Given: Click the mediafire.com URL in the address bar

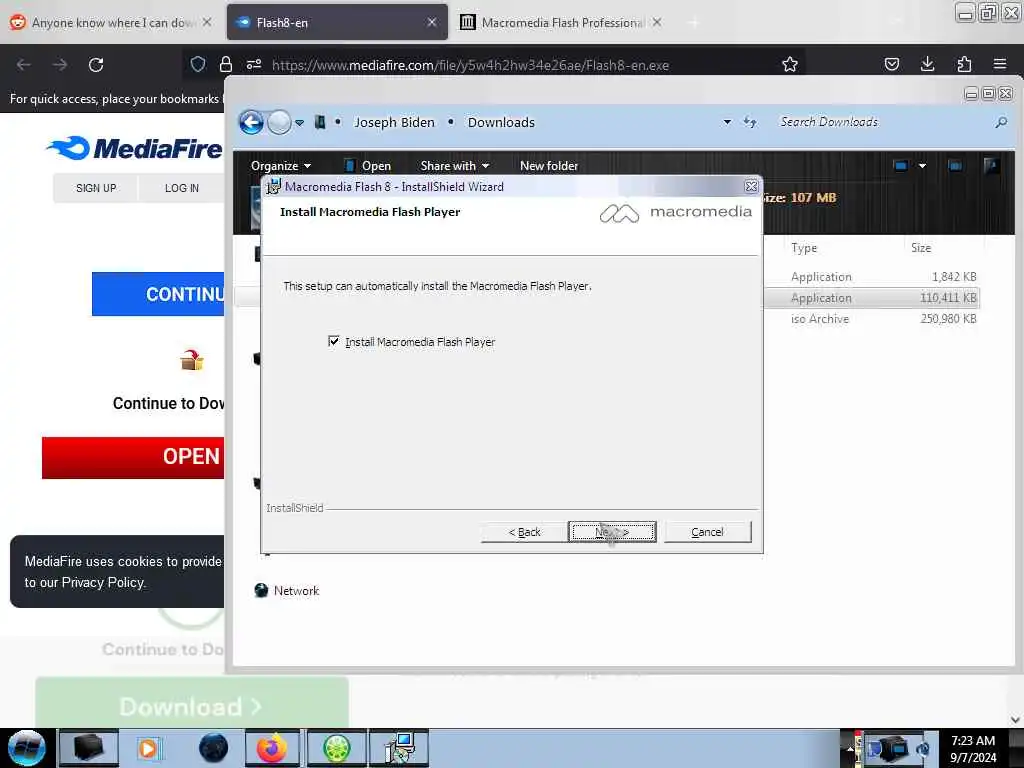Looking at the screenshot, I should (x=470, y=65).
